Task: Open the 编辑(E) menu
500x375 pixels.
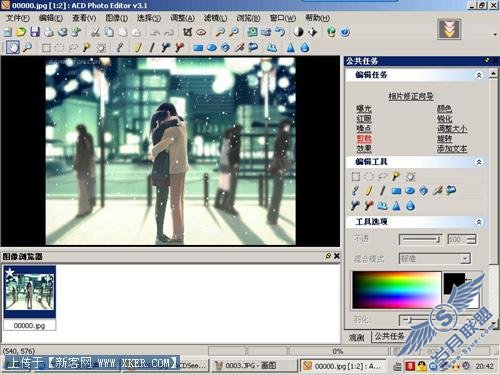Action: tap(51, 18)
